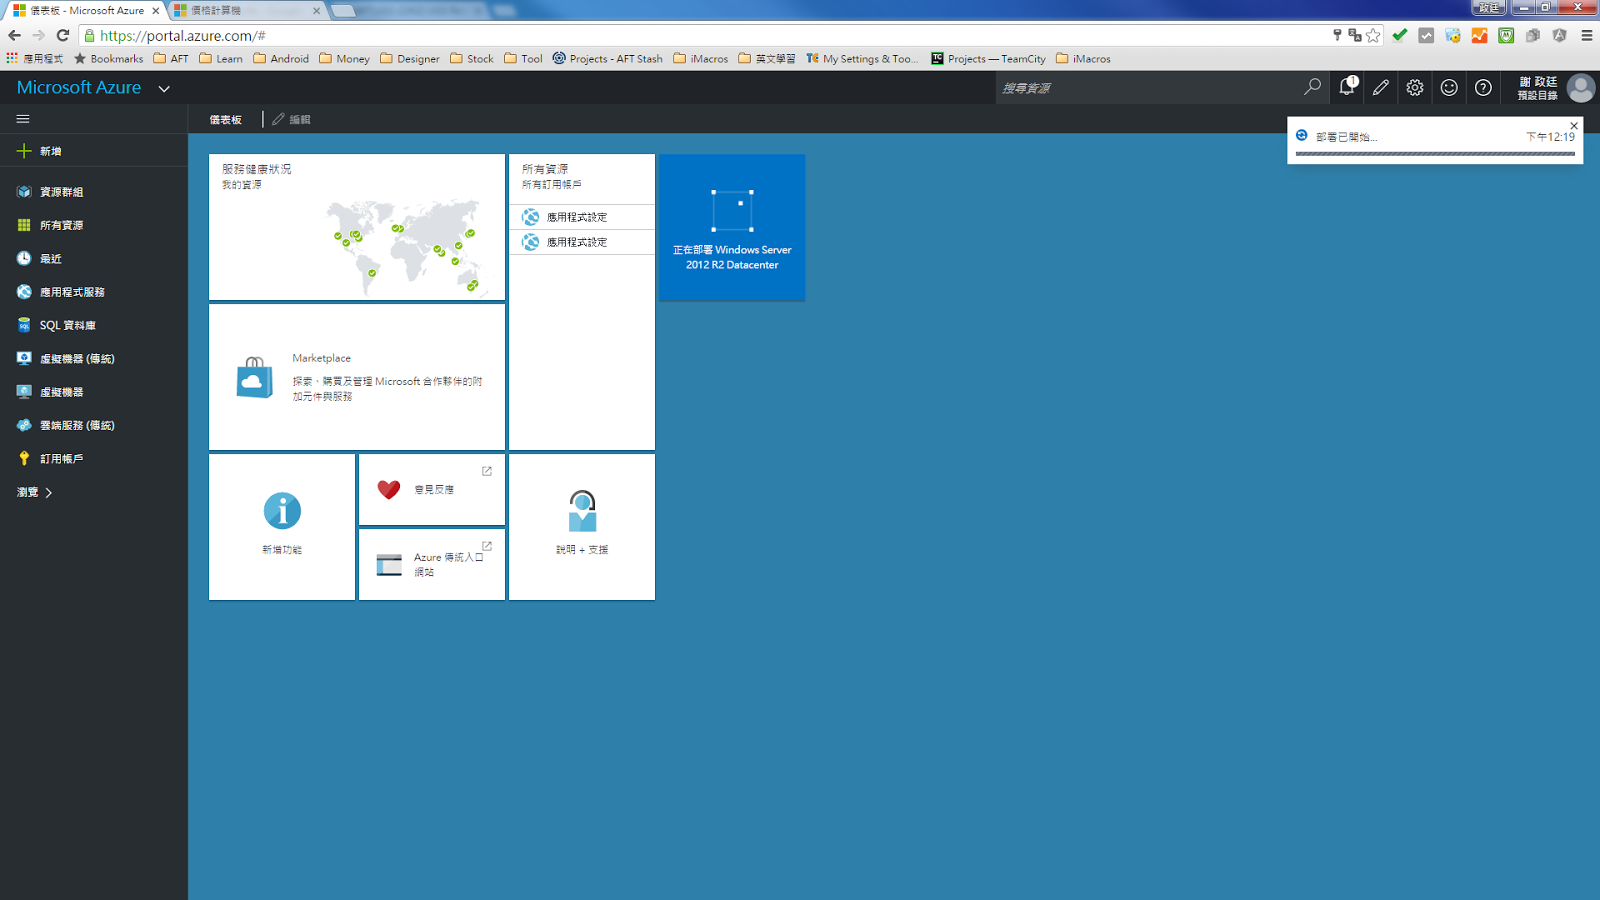Screen dimensions: 1600x900
Task: Click the Microsoft Azure logo text
Action: (79, 88)
